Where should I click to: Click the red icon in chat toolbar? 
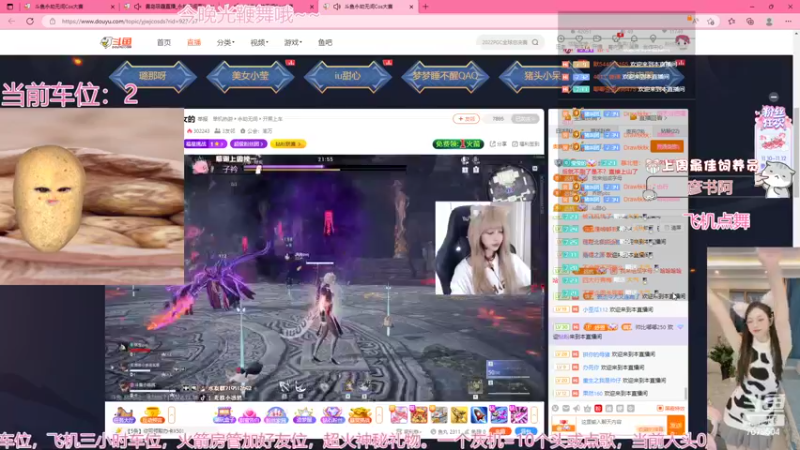coord(598,409)
